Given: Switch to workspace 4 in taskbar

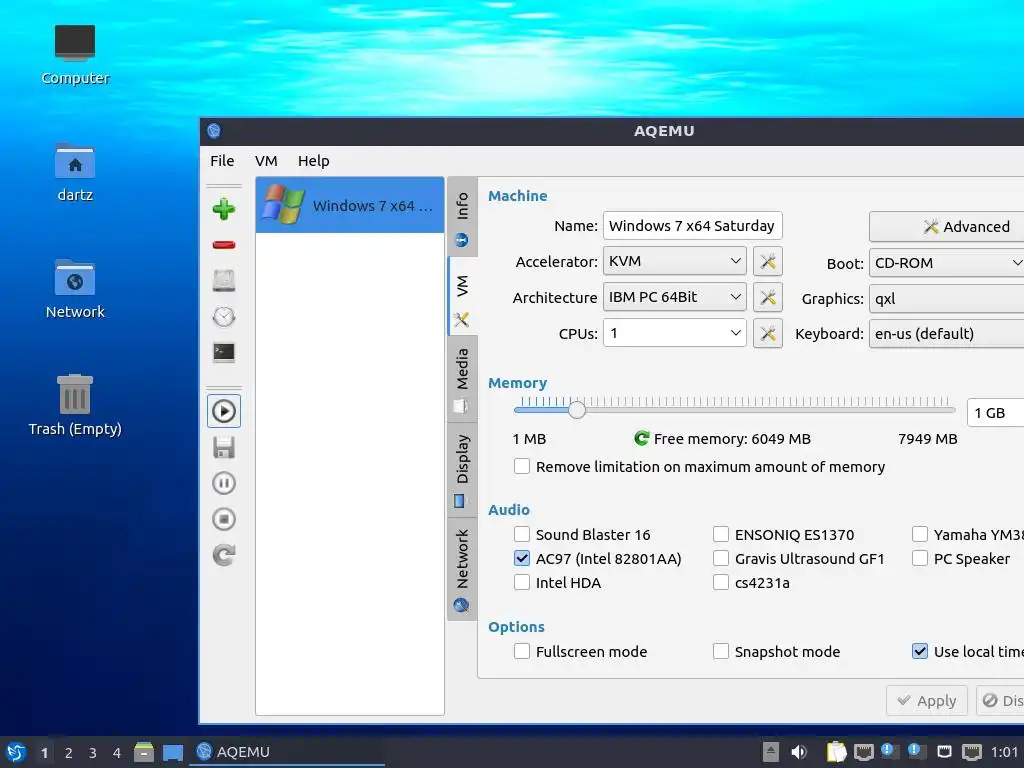Looking at the screenshot, I should click(x=117, y=753).
